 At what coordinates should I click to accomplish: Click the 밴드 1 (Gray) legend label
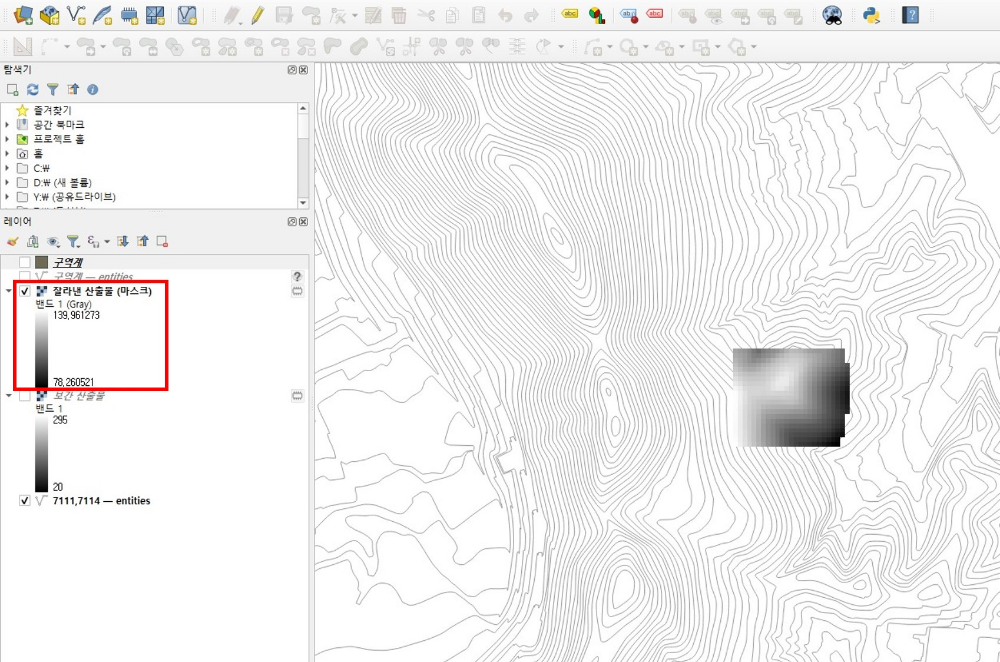point(63,304)
